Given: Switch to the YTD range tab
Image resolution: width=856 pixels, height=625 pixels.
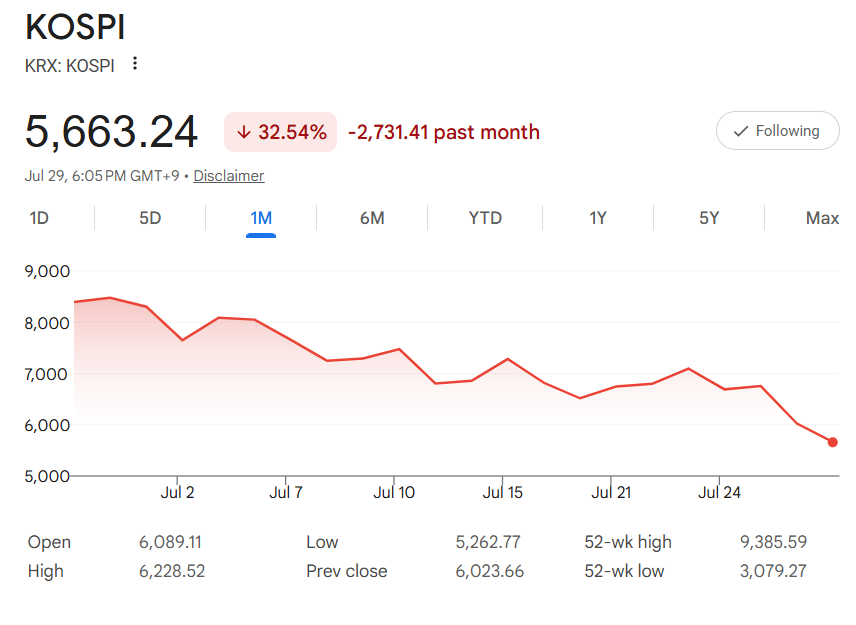Looking at the screenshot, I should [x=485, y=218].
